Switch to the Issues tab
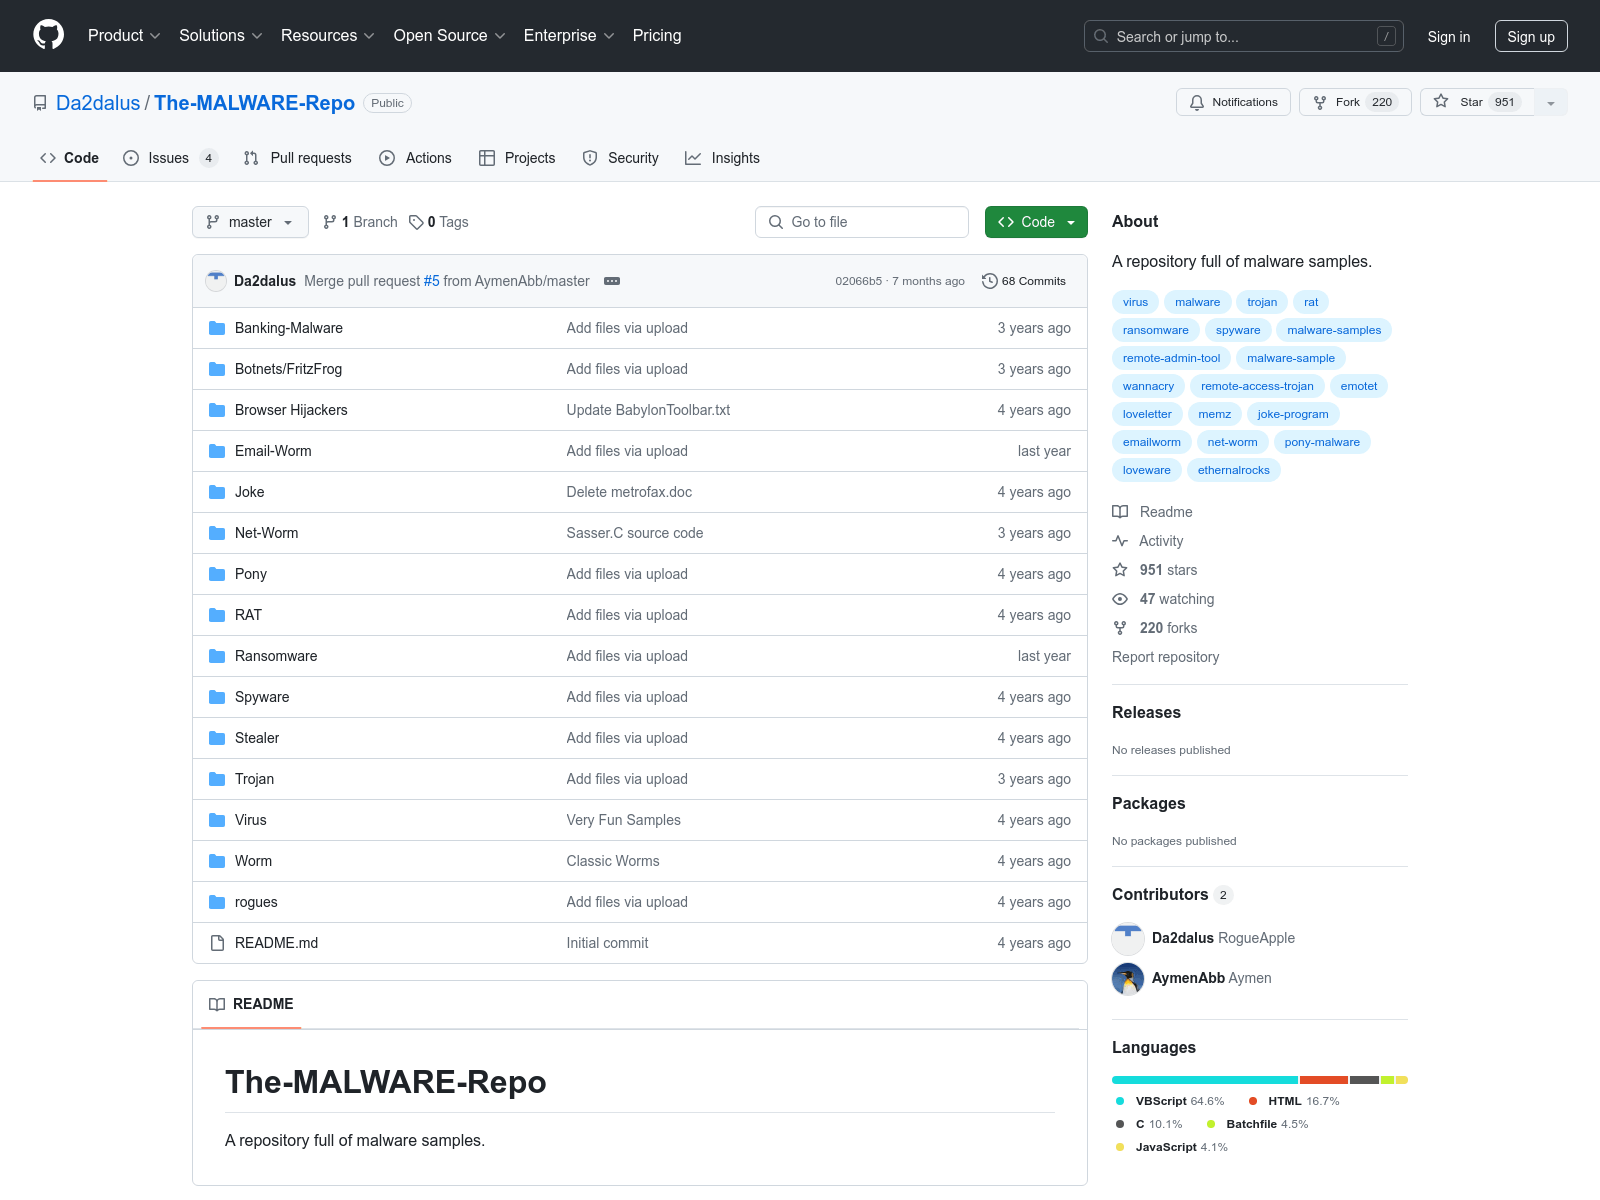Image resolution: width=1600 pixels, height=1200 pixels. [x=170, y=158]
